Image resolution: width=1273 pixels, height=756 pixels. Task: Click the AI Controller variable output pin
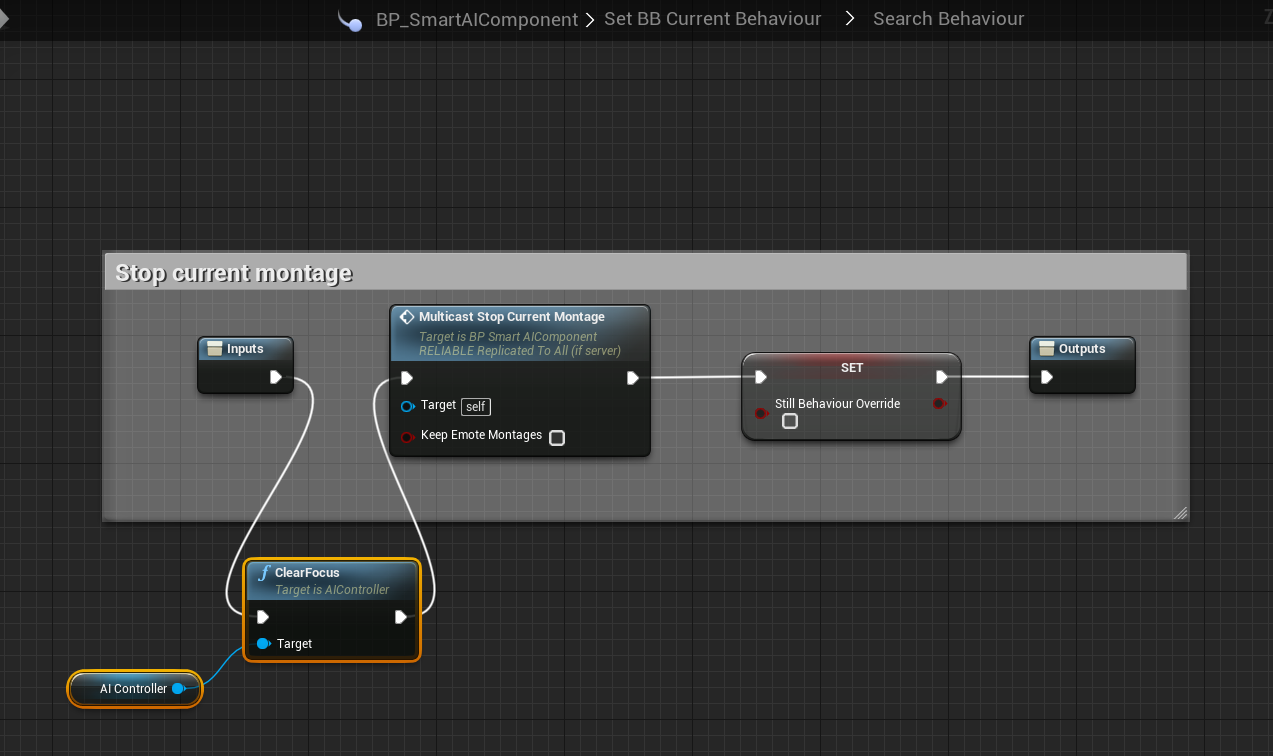tap(178, 689)
